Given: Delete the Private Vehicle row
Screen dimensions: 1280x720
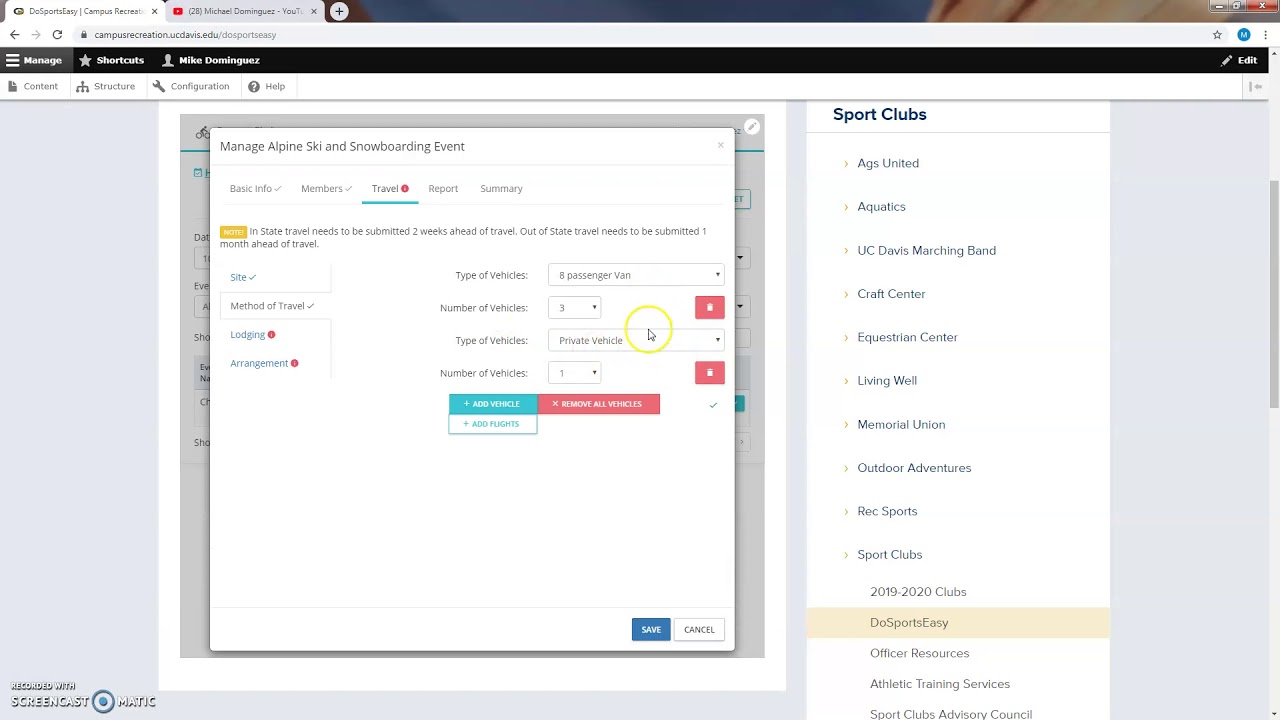Looking at the screenshot, I should coord(710,372).
